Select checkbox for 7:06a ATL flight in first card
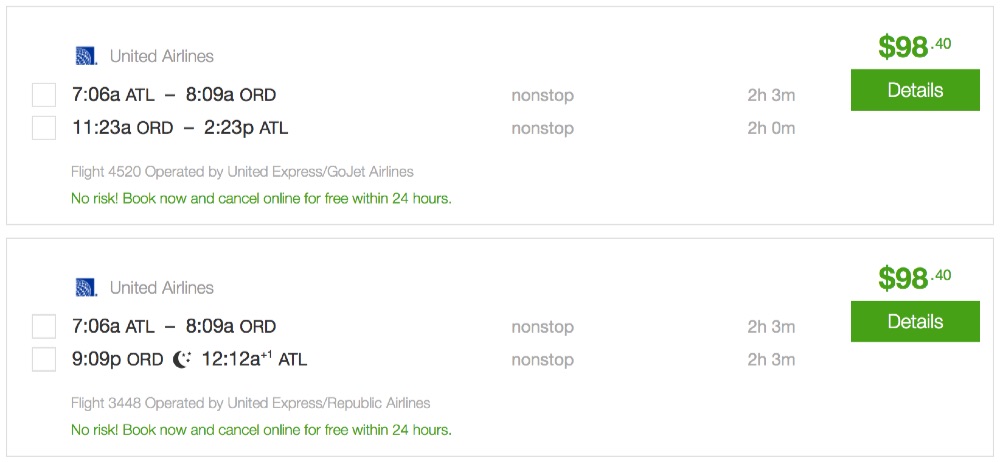The image size is (1000, 462). click(x=44, y=96)
